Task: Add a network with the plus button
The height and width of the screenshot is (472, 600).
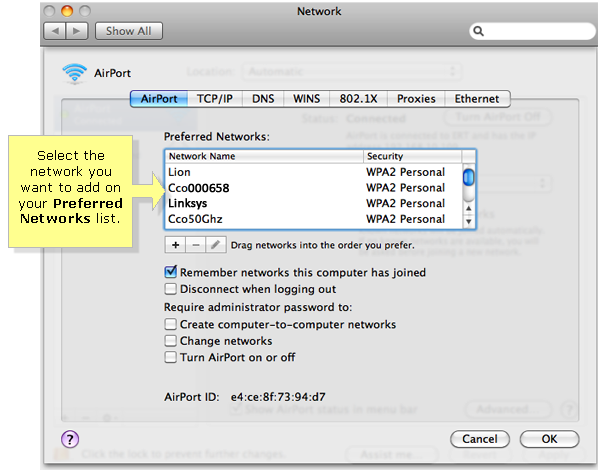Action: click(x=175, y=245)
